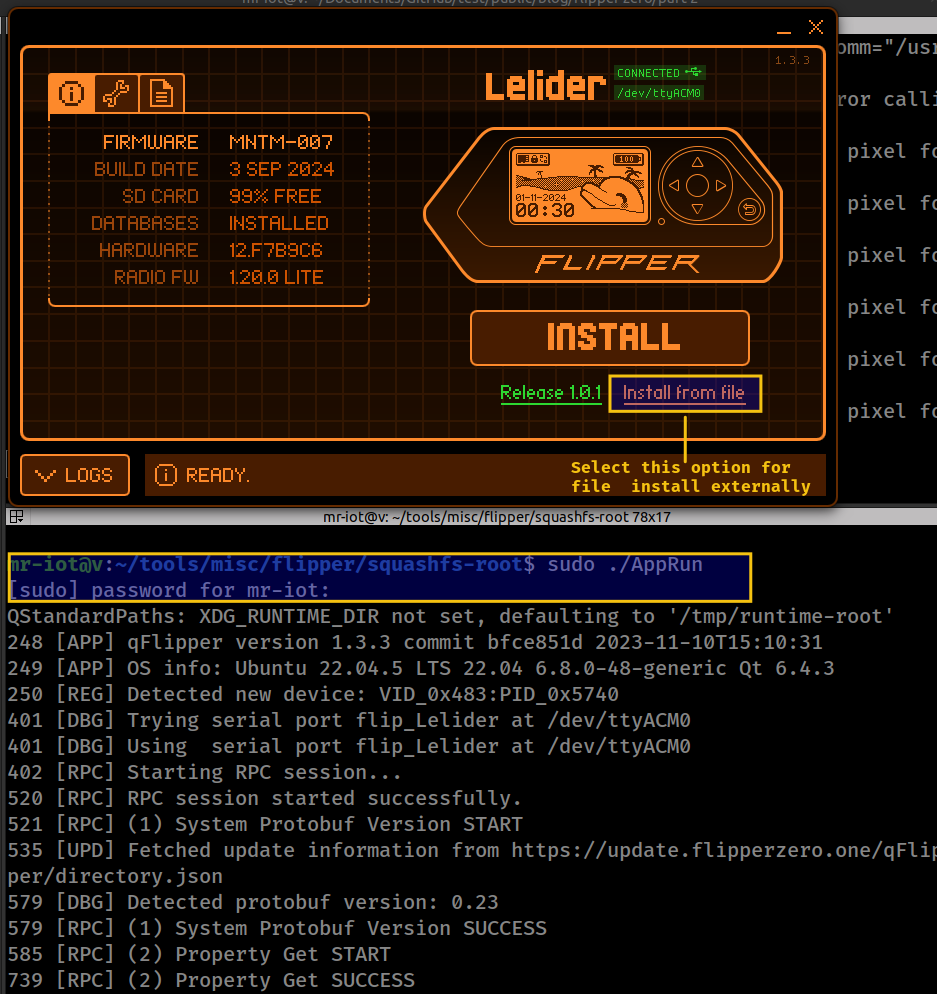Click the DATABASES label

(x=145, y=223)
